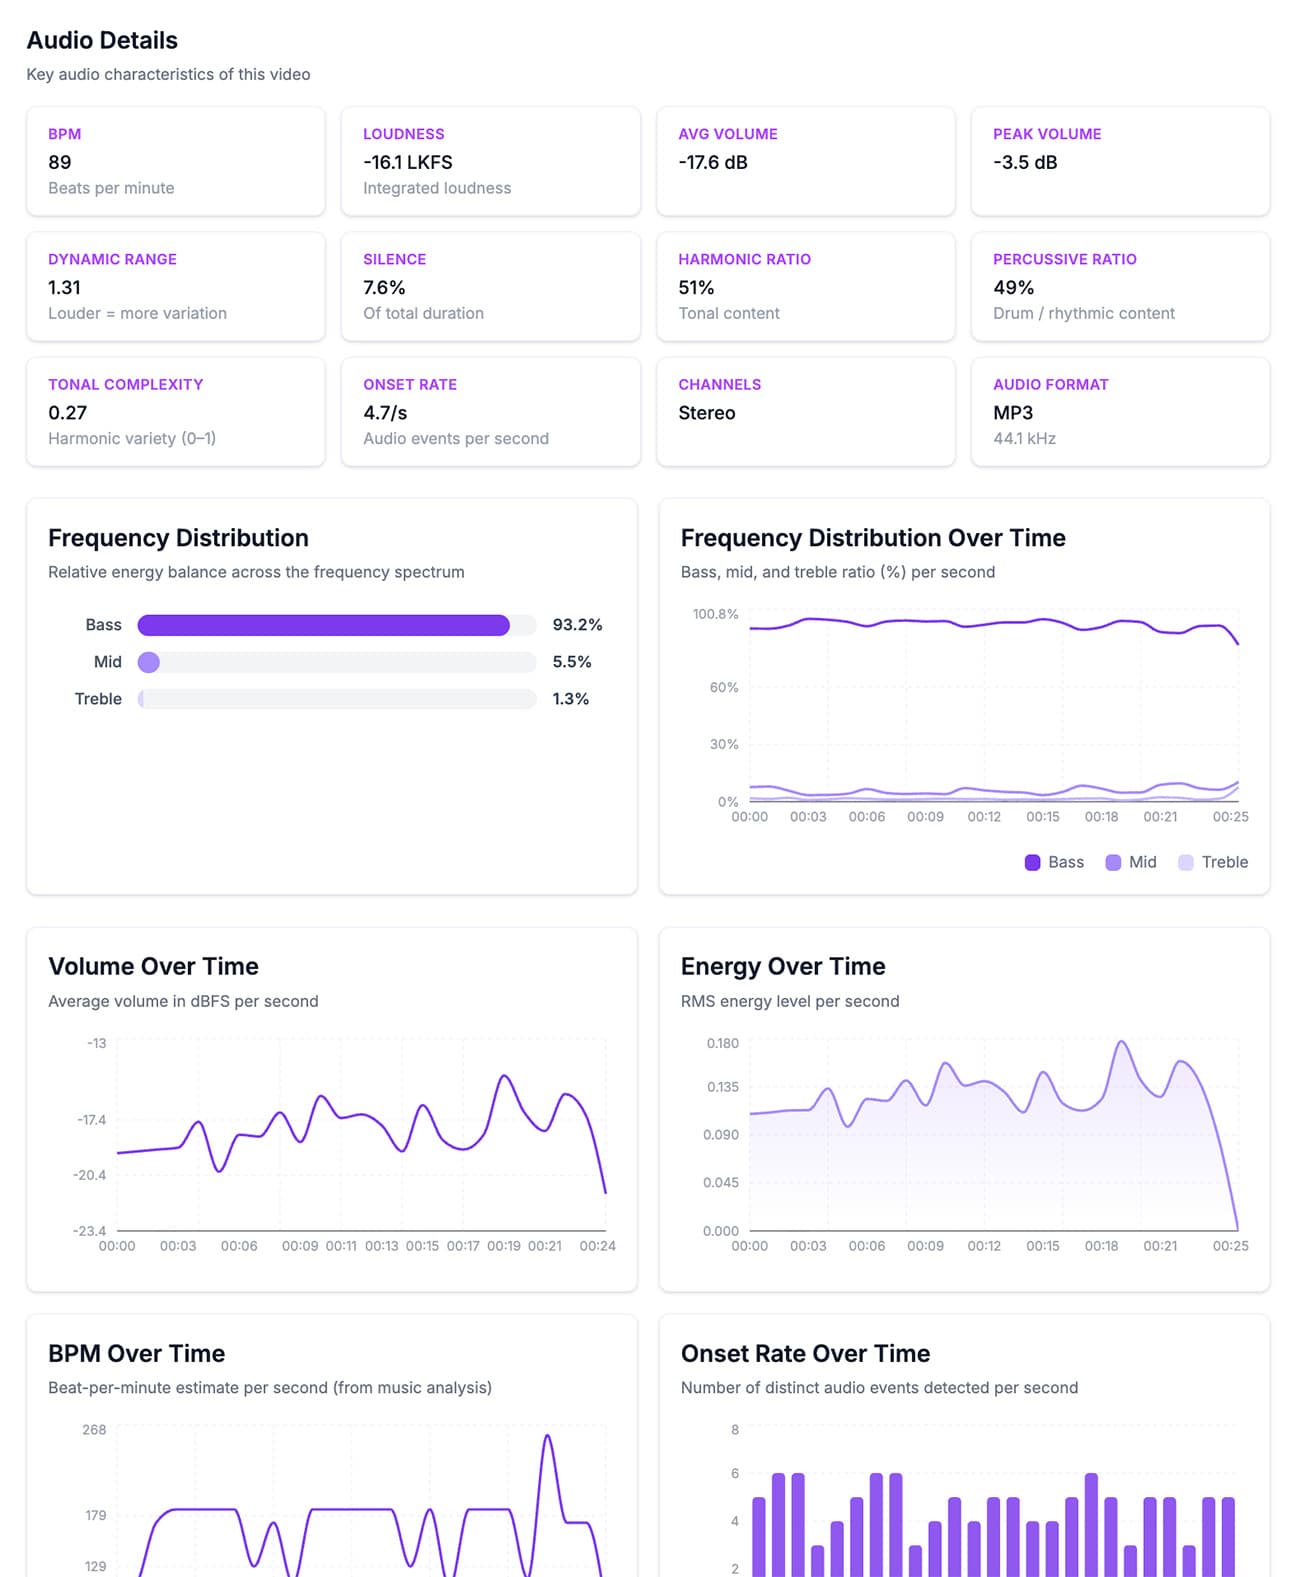Select the "BPM Over Time" heading
The height and width of the screenshot is (1577, 1300).
click(136, 1353)
